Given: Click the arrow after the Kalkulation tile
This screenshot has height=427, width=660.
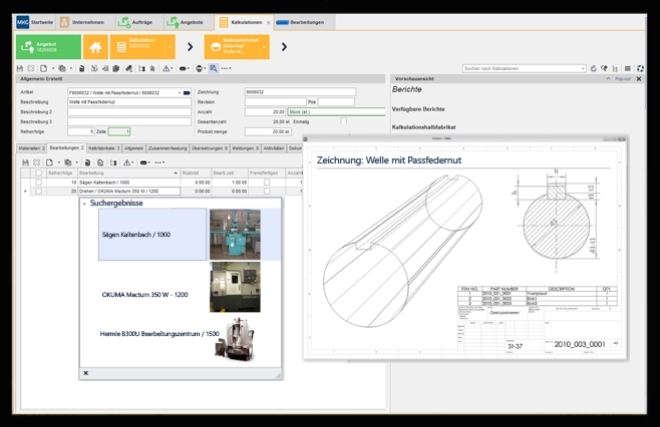Looking at the screenshot, I should point(189,46).
